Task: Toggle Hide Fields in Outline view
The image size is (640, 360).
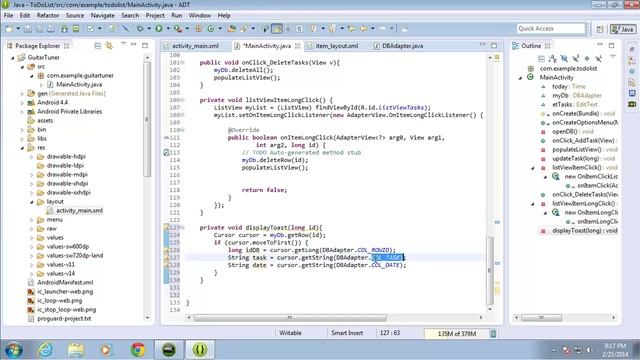Action: [x=564, y=59]
